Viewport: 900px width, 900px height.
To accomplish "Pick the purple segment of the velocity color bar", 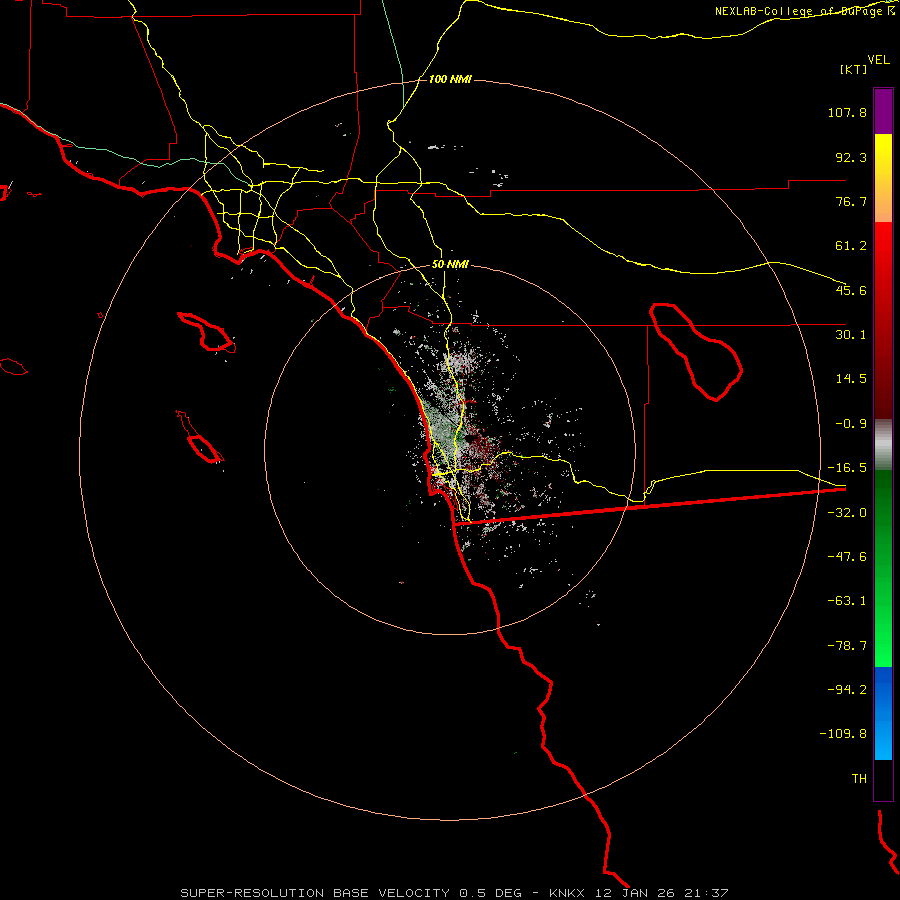I will coord(883,112).
